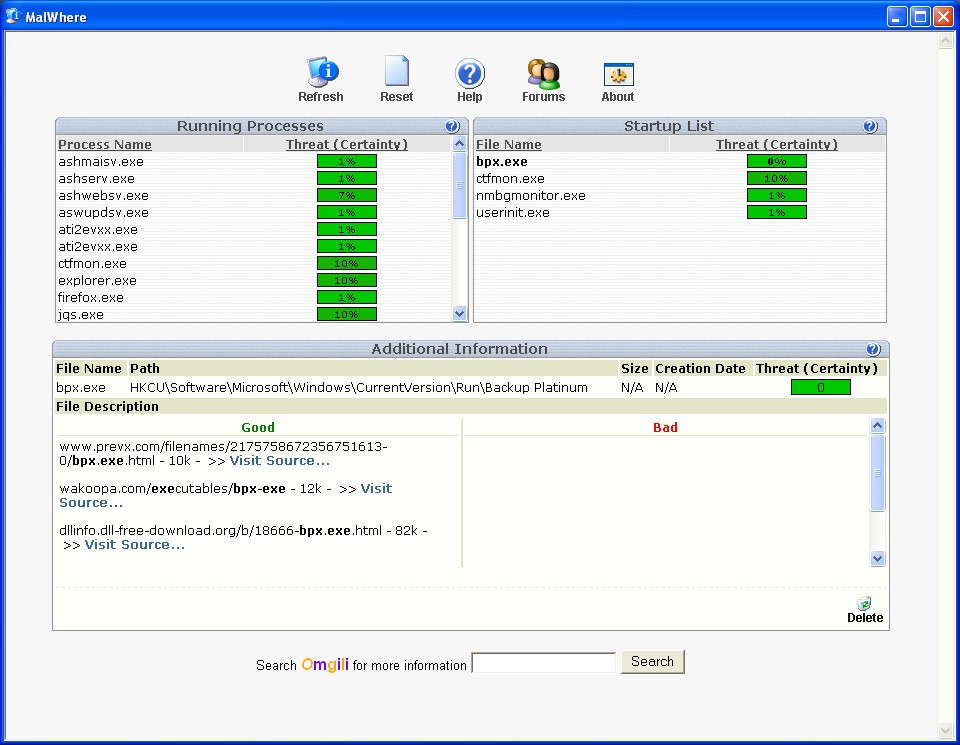
Task: Sort running processes by Threat (Certainty)
Action: point(347,144)
